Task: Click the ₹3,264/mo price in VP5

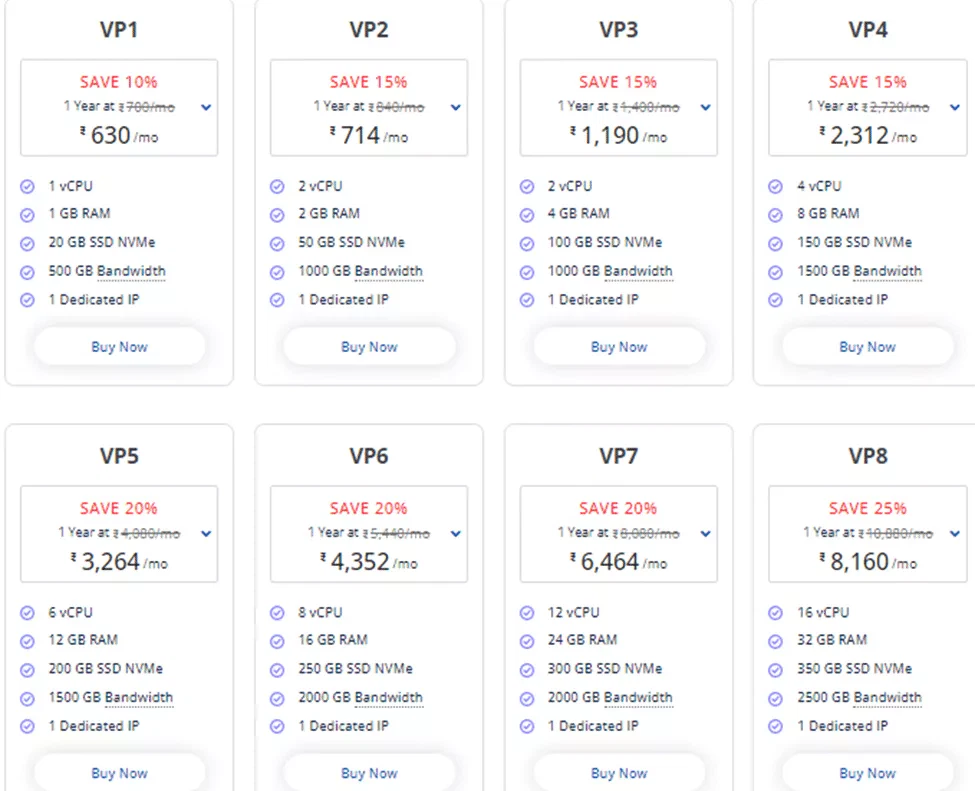Action: coord(119,562)
